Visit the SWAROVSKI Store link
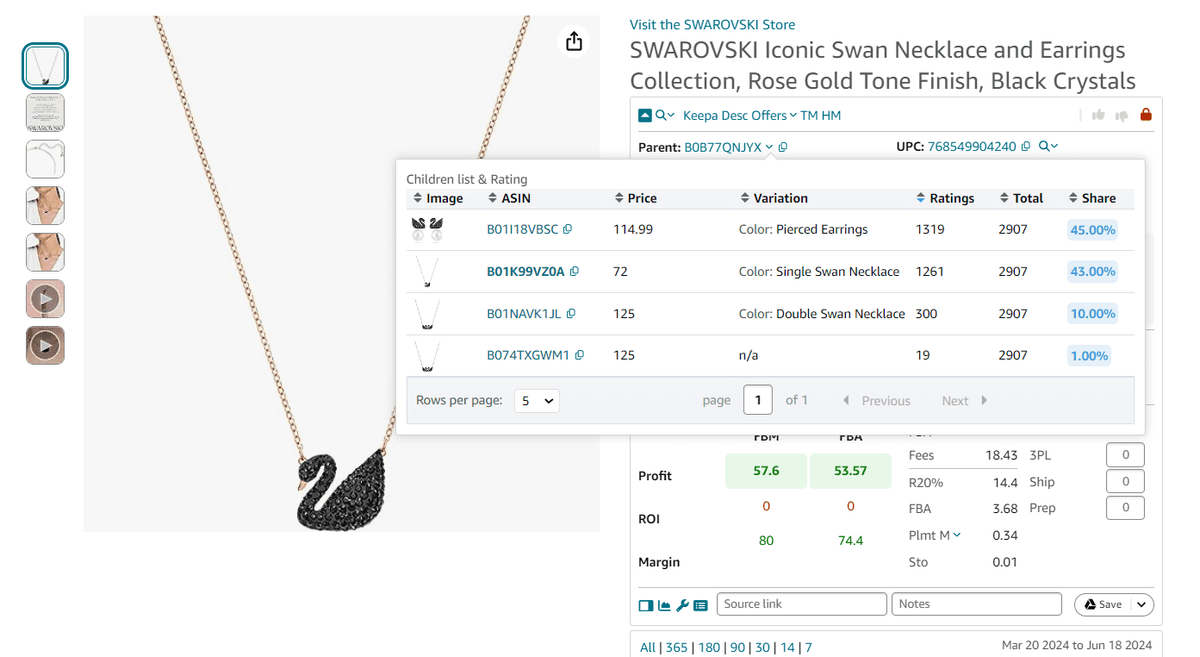 [712, 25]
